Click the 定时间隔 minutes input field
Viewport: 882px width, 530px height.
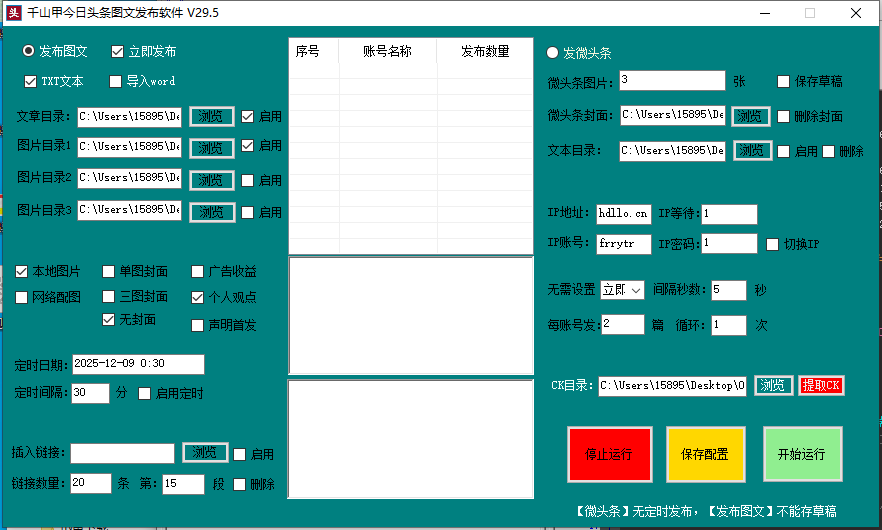point(91,393)
